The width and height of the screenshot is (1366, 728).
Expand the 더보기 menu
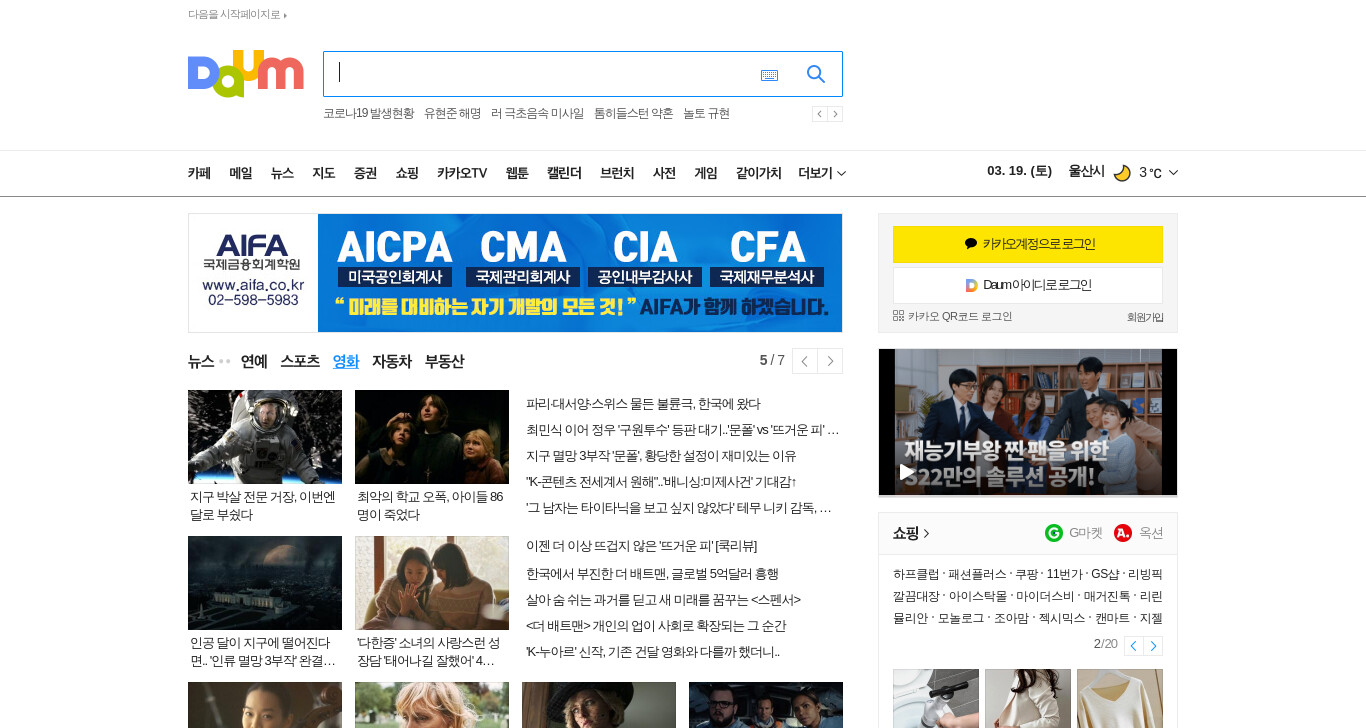(x=822, y=173)
